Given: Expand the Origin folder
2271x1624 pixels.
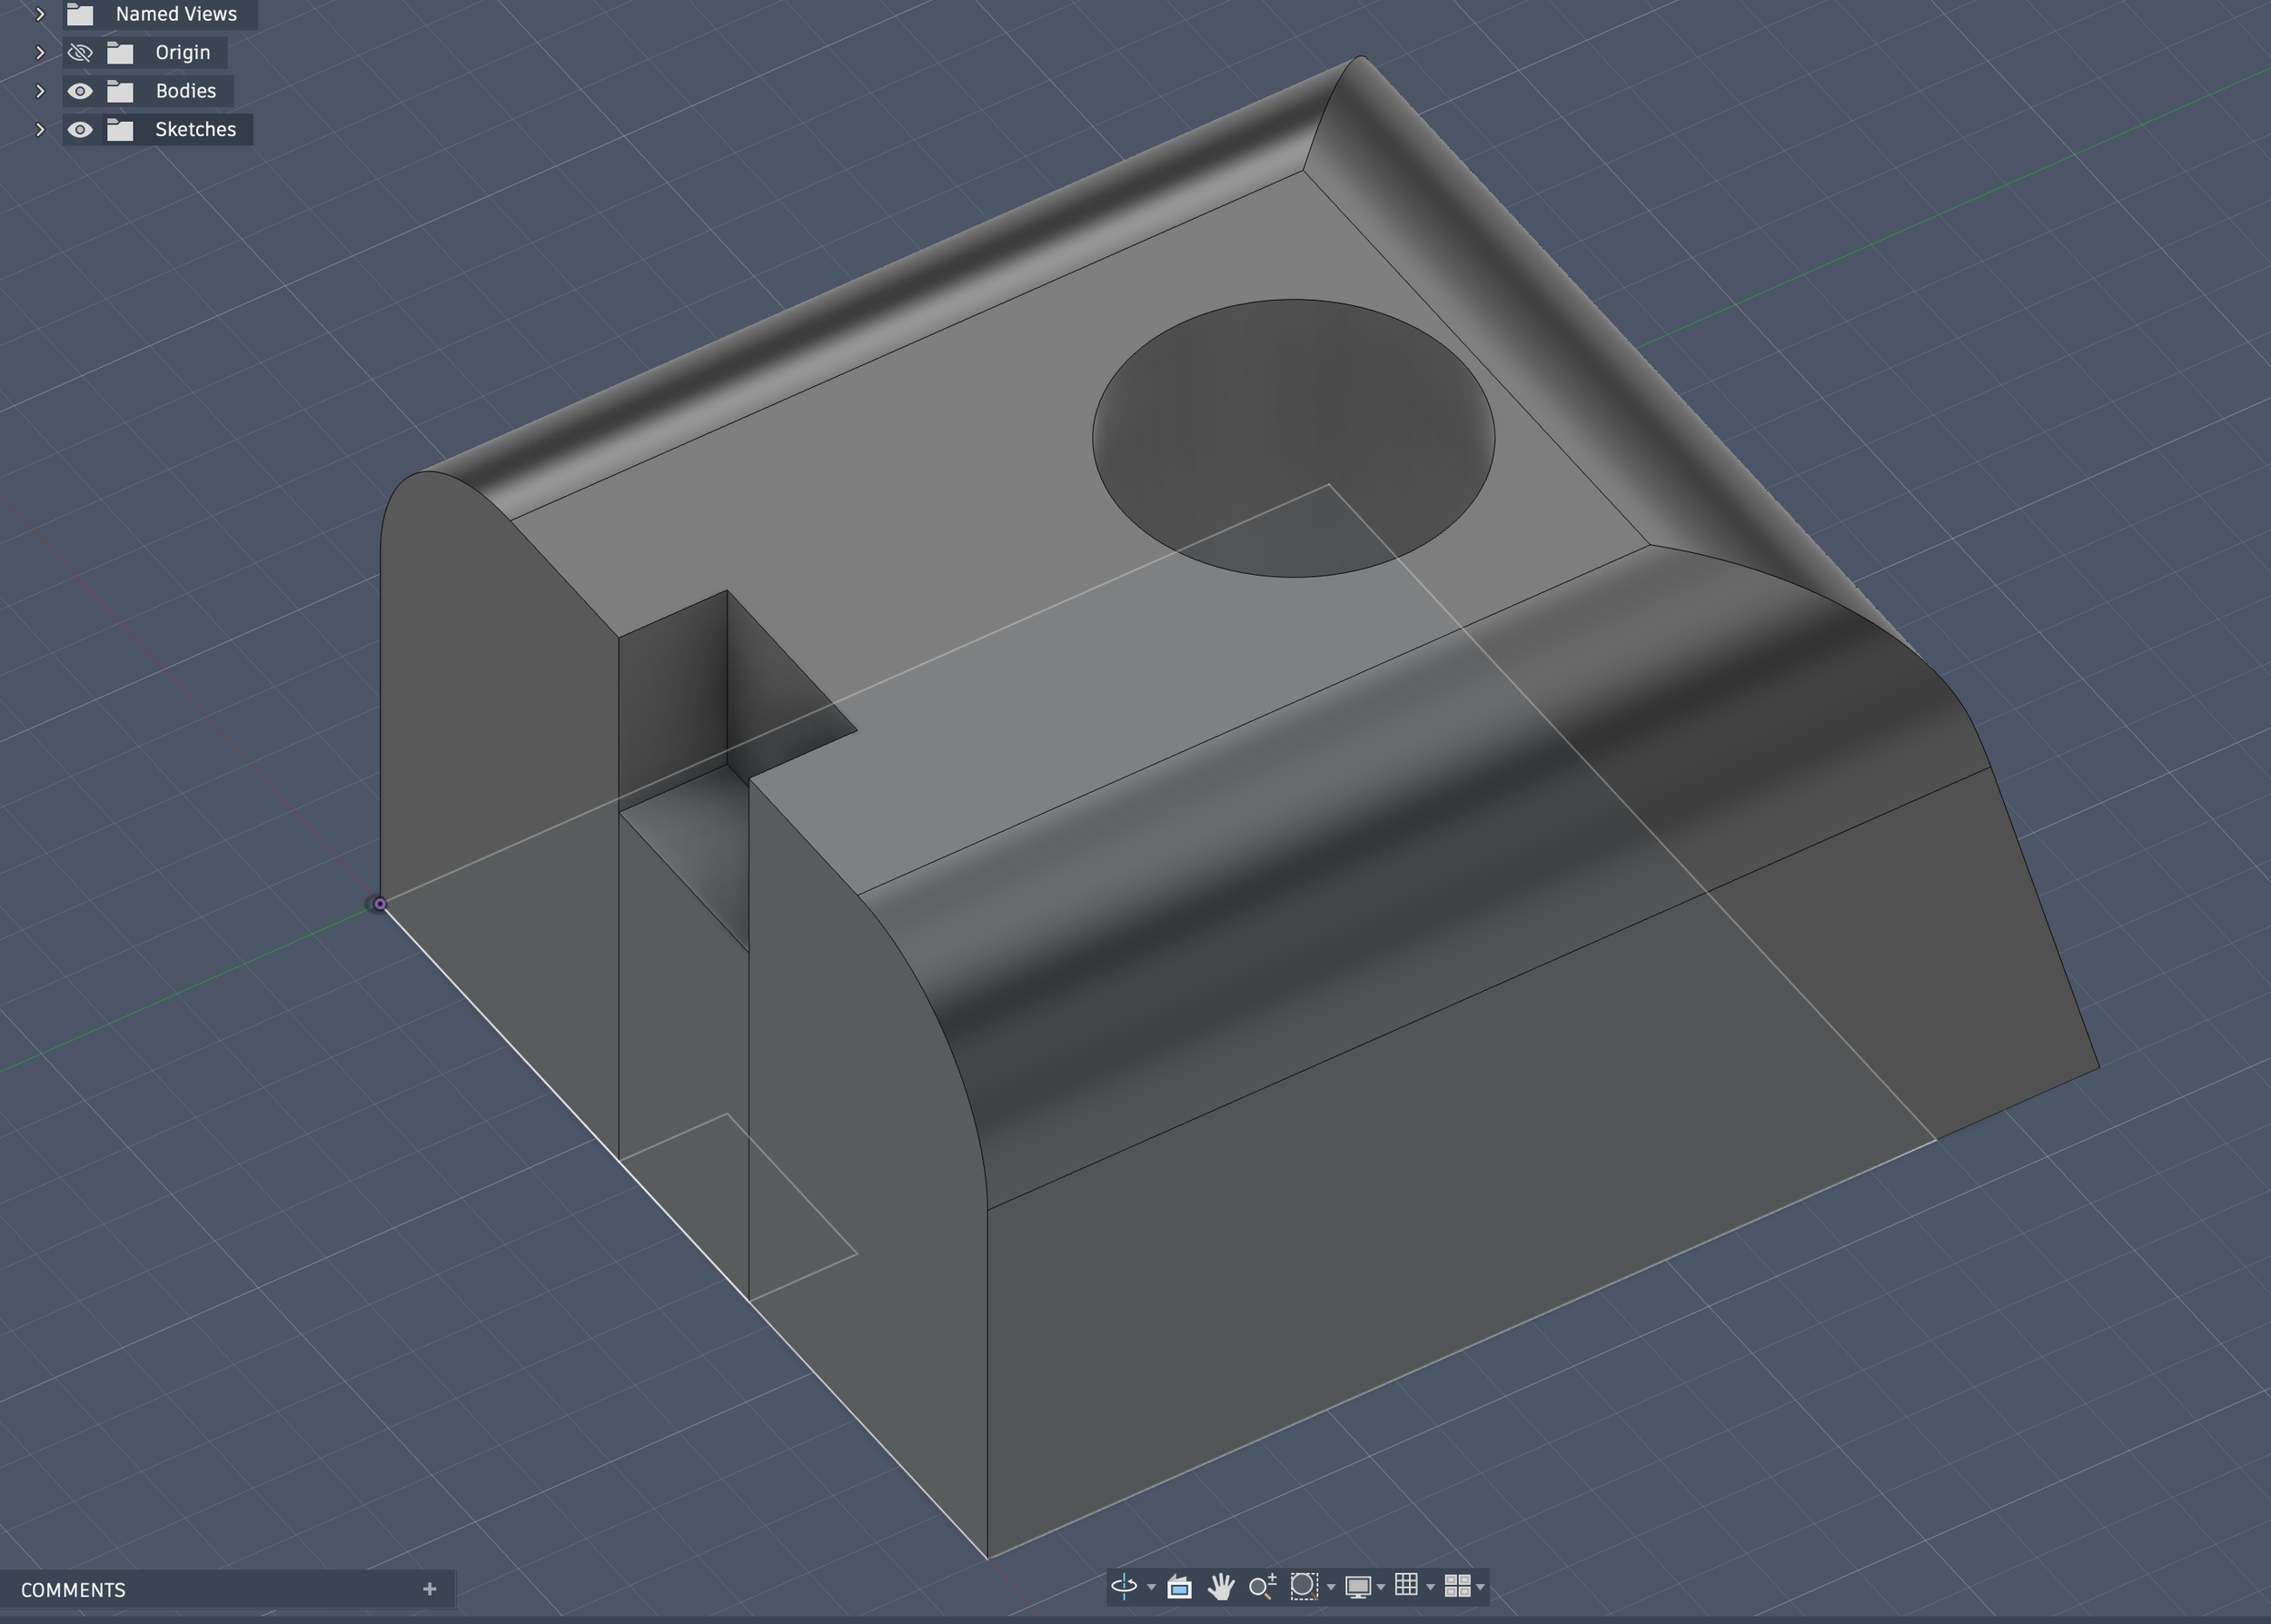Looking at the screenshot, I should point(40,52).
